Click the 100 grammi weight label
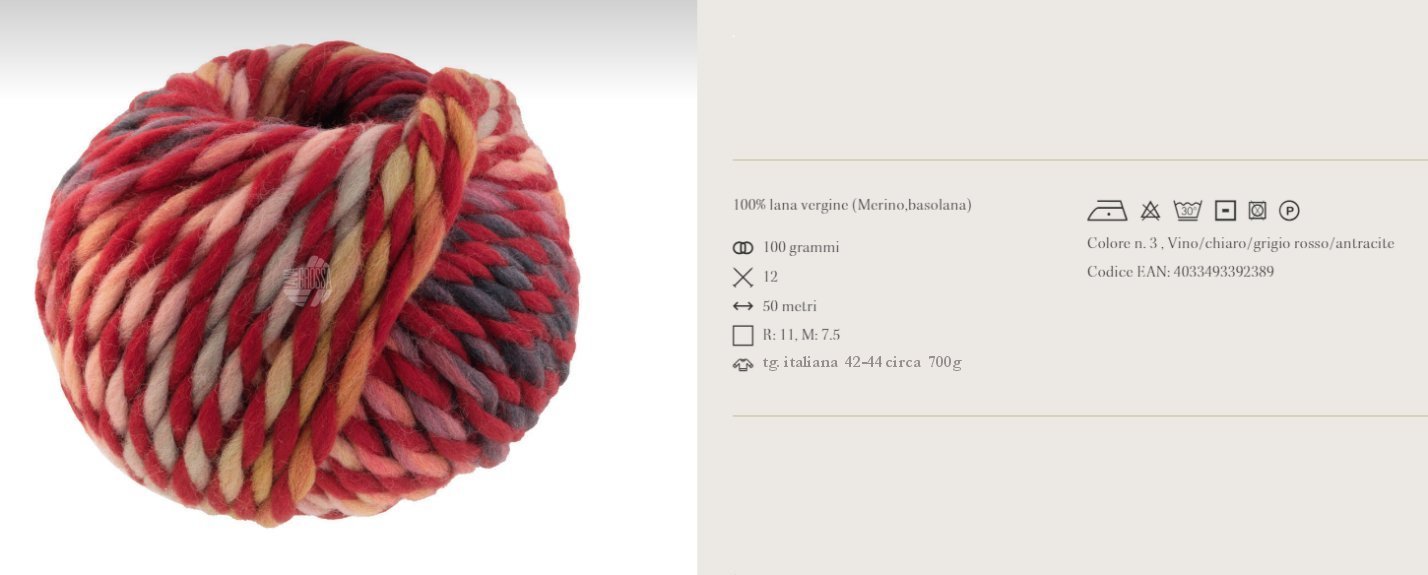This screenshot has width=1428, height=575. point(801,248)
